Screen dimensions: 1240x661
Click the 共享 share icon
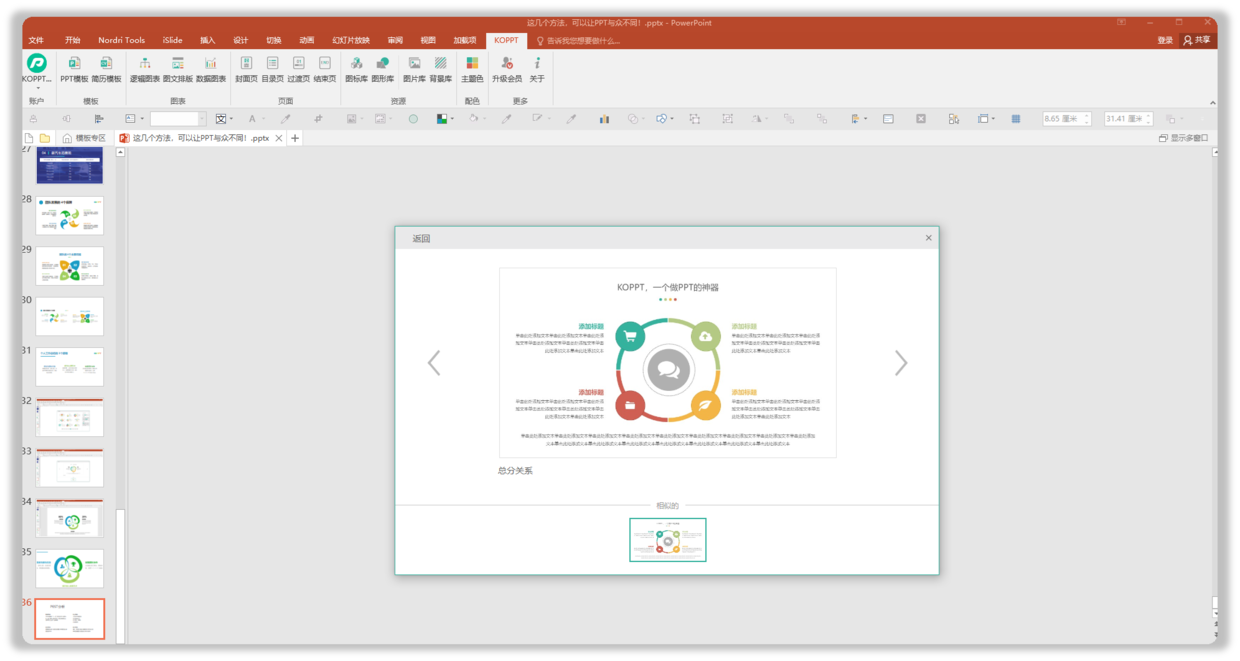tap(1197, 40)
